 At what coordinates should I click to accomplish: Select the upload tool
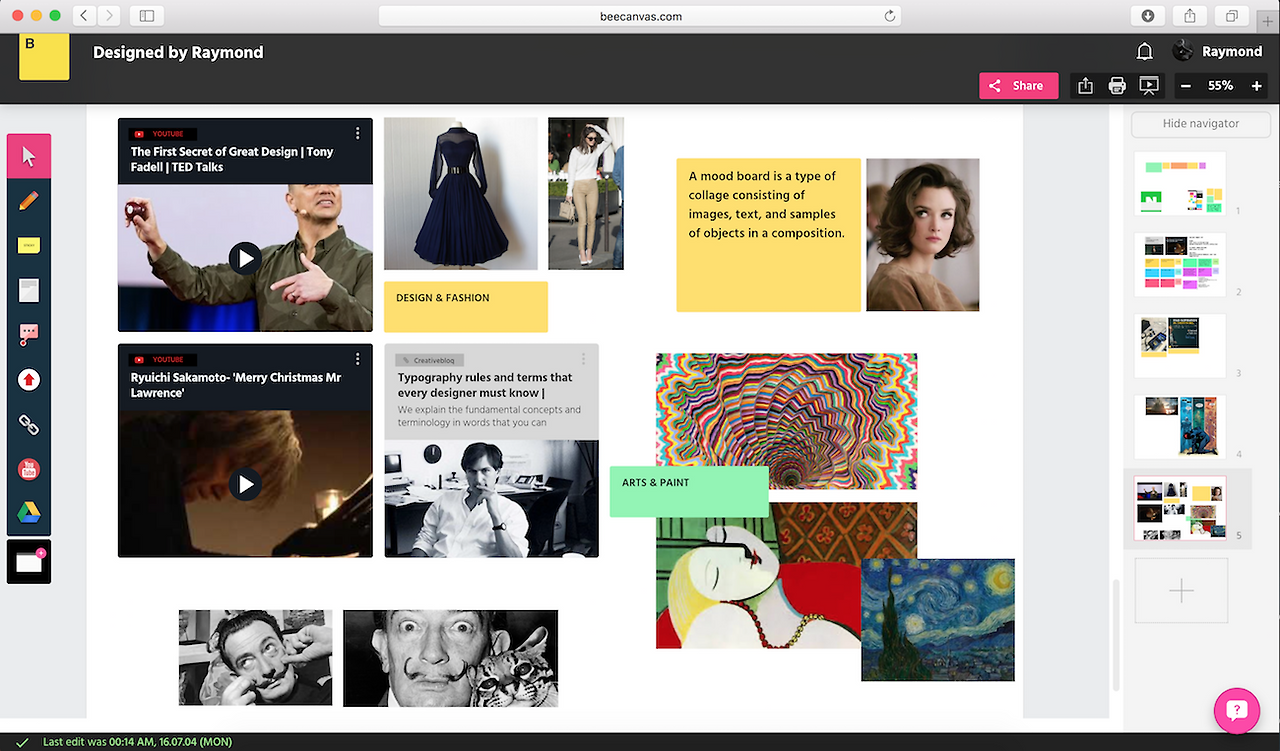pos(28,379)
